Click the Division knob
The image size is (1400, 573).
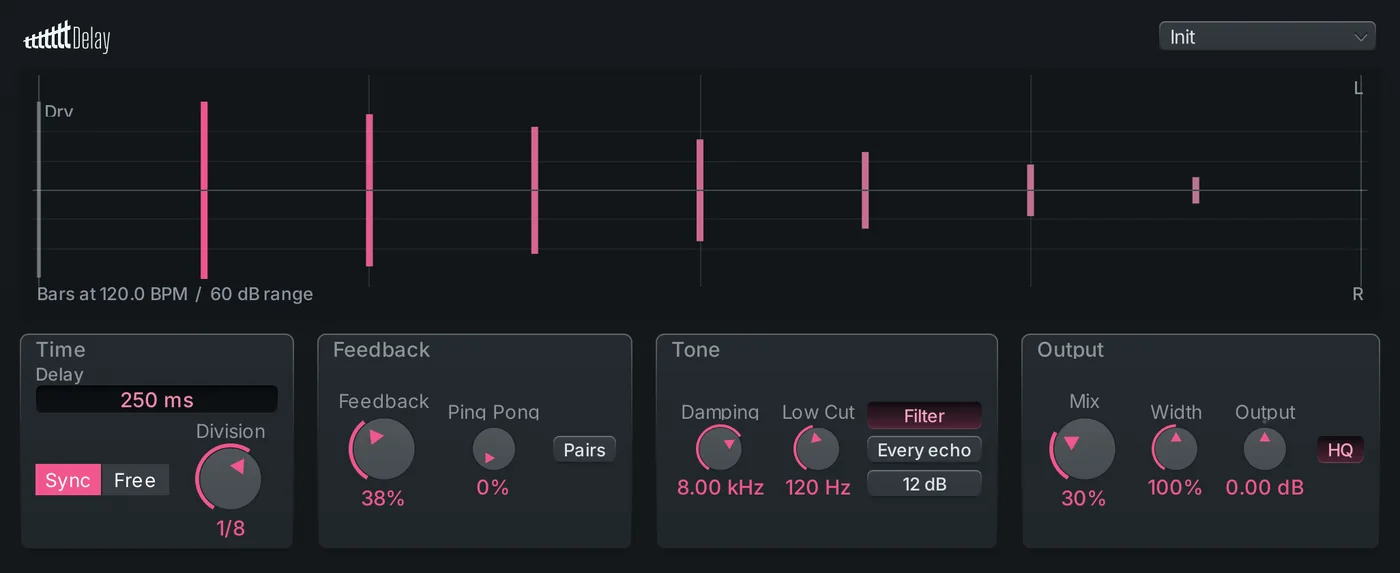230,477
